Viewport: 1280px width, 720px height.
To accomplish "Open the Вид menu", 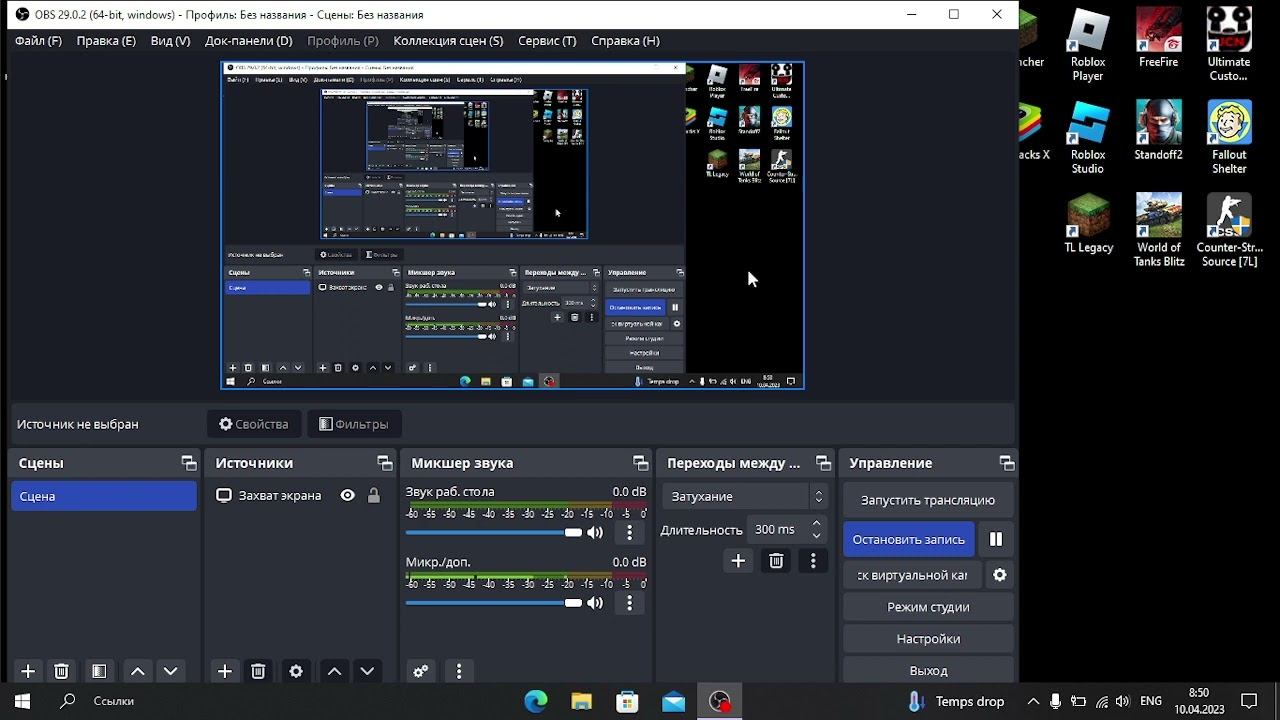I will [x=170, y=41].
